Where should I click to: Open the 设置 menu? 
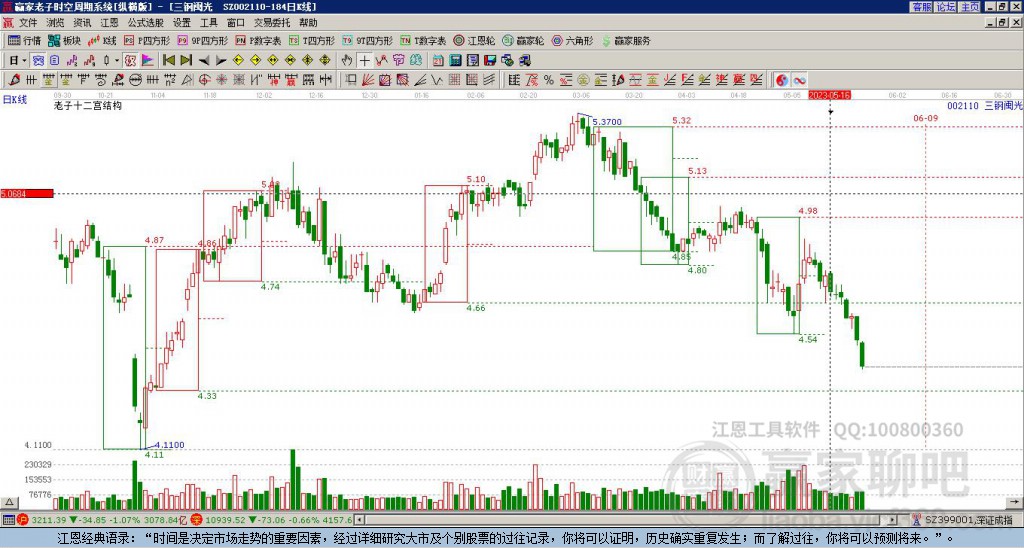pyautogui.click(x=182, y=23)
